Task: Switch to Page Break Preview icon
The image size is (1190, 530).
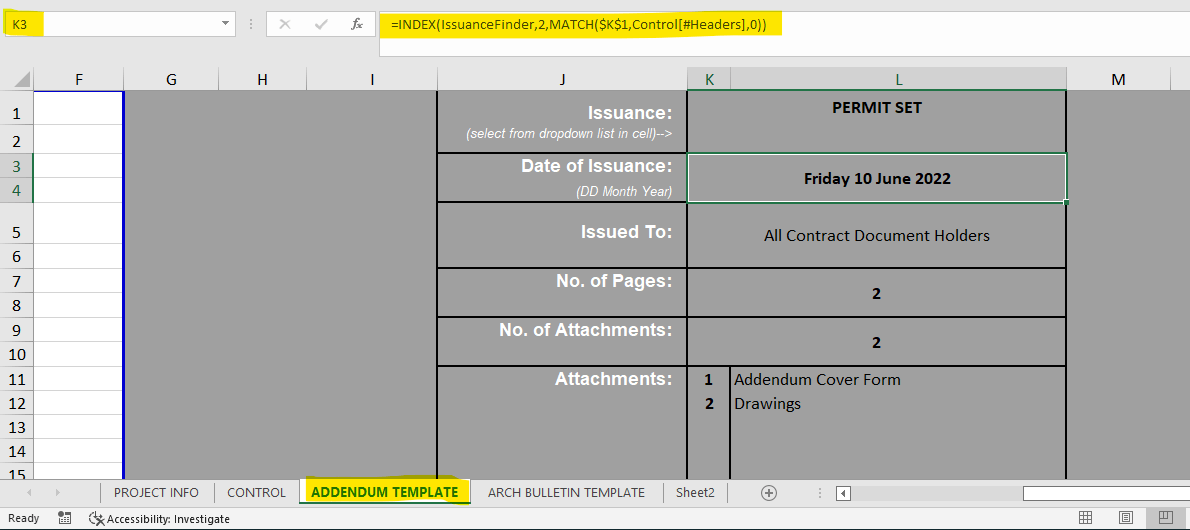Action: point(1167,518)
